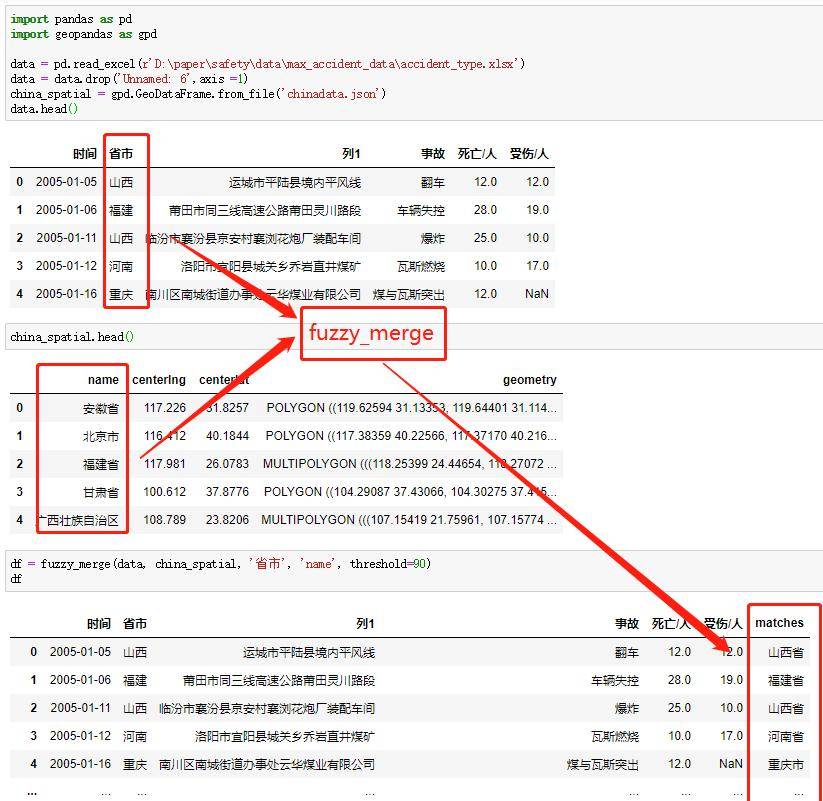Select the name column header

tap(104, 379)
